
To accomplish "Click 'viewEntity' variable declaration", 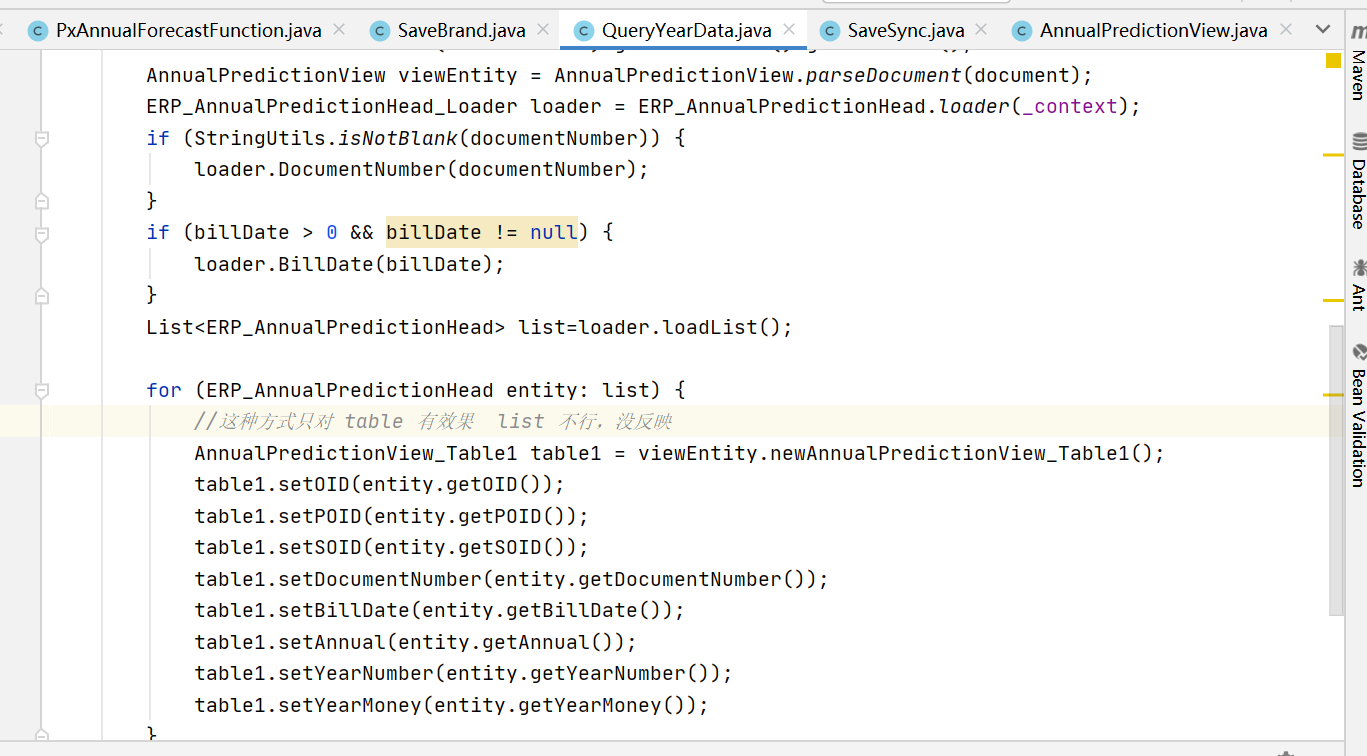I will pos(458,75).
